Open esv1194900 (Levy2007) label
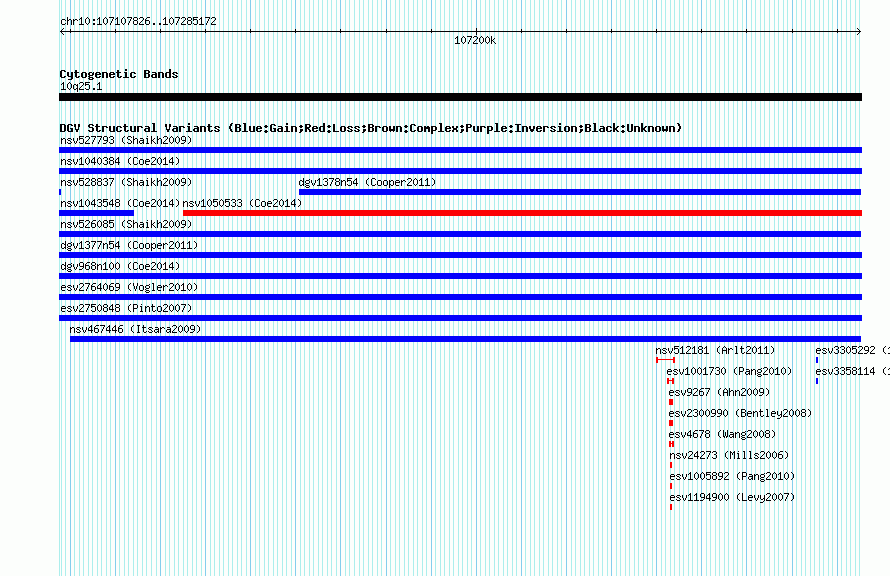 click(732, 497)
